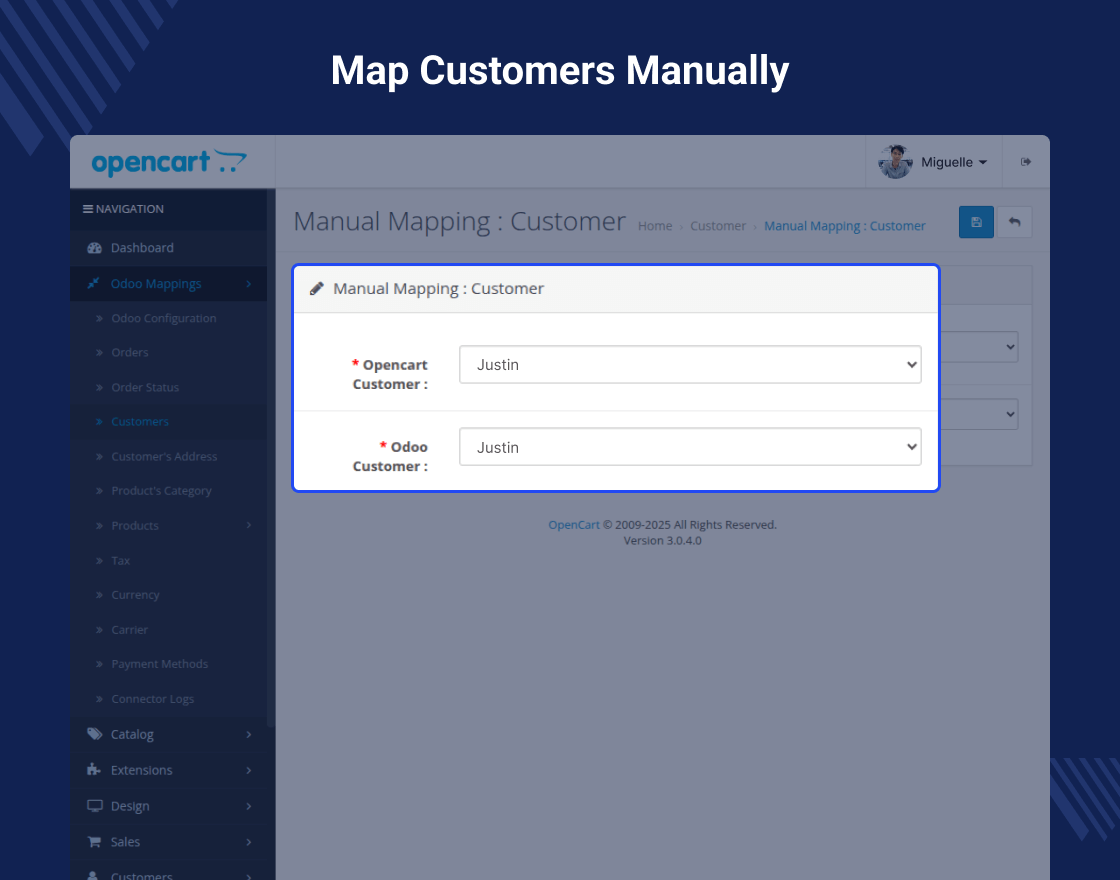Click the logout icon in header

(x=1026, y=162)
